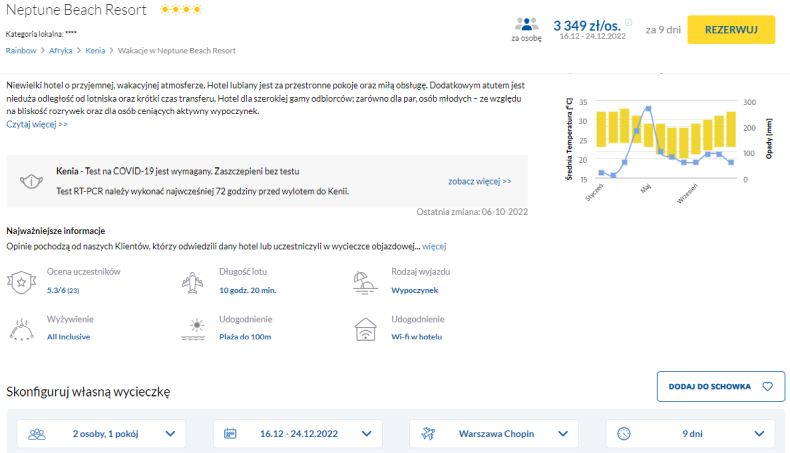Click the DODAJ DO SCHOWKA button
The width and height of the screenshot is (790, 453).
coord(721,385)
